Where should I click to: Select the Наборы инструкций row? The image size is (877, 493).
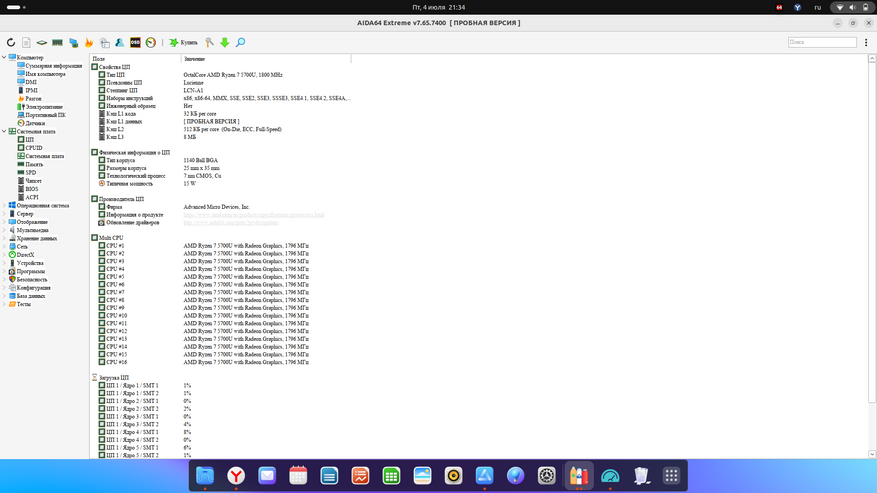coord(221,98)
